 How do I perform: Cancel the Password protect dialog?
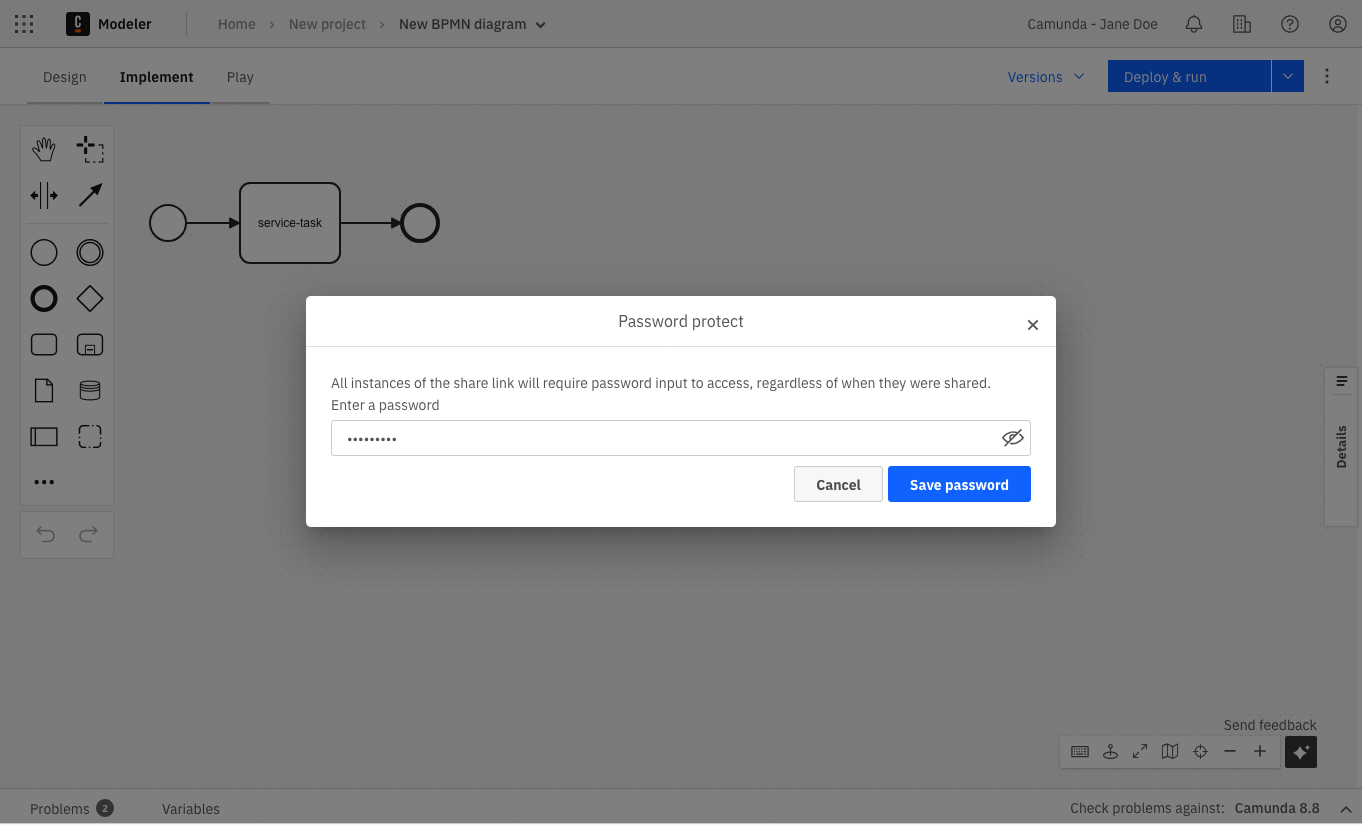coord(837,484)
